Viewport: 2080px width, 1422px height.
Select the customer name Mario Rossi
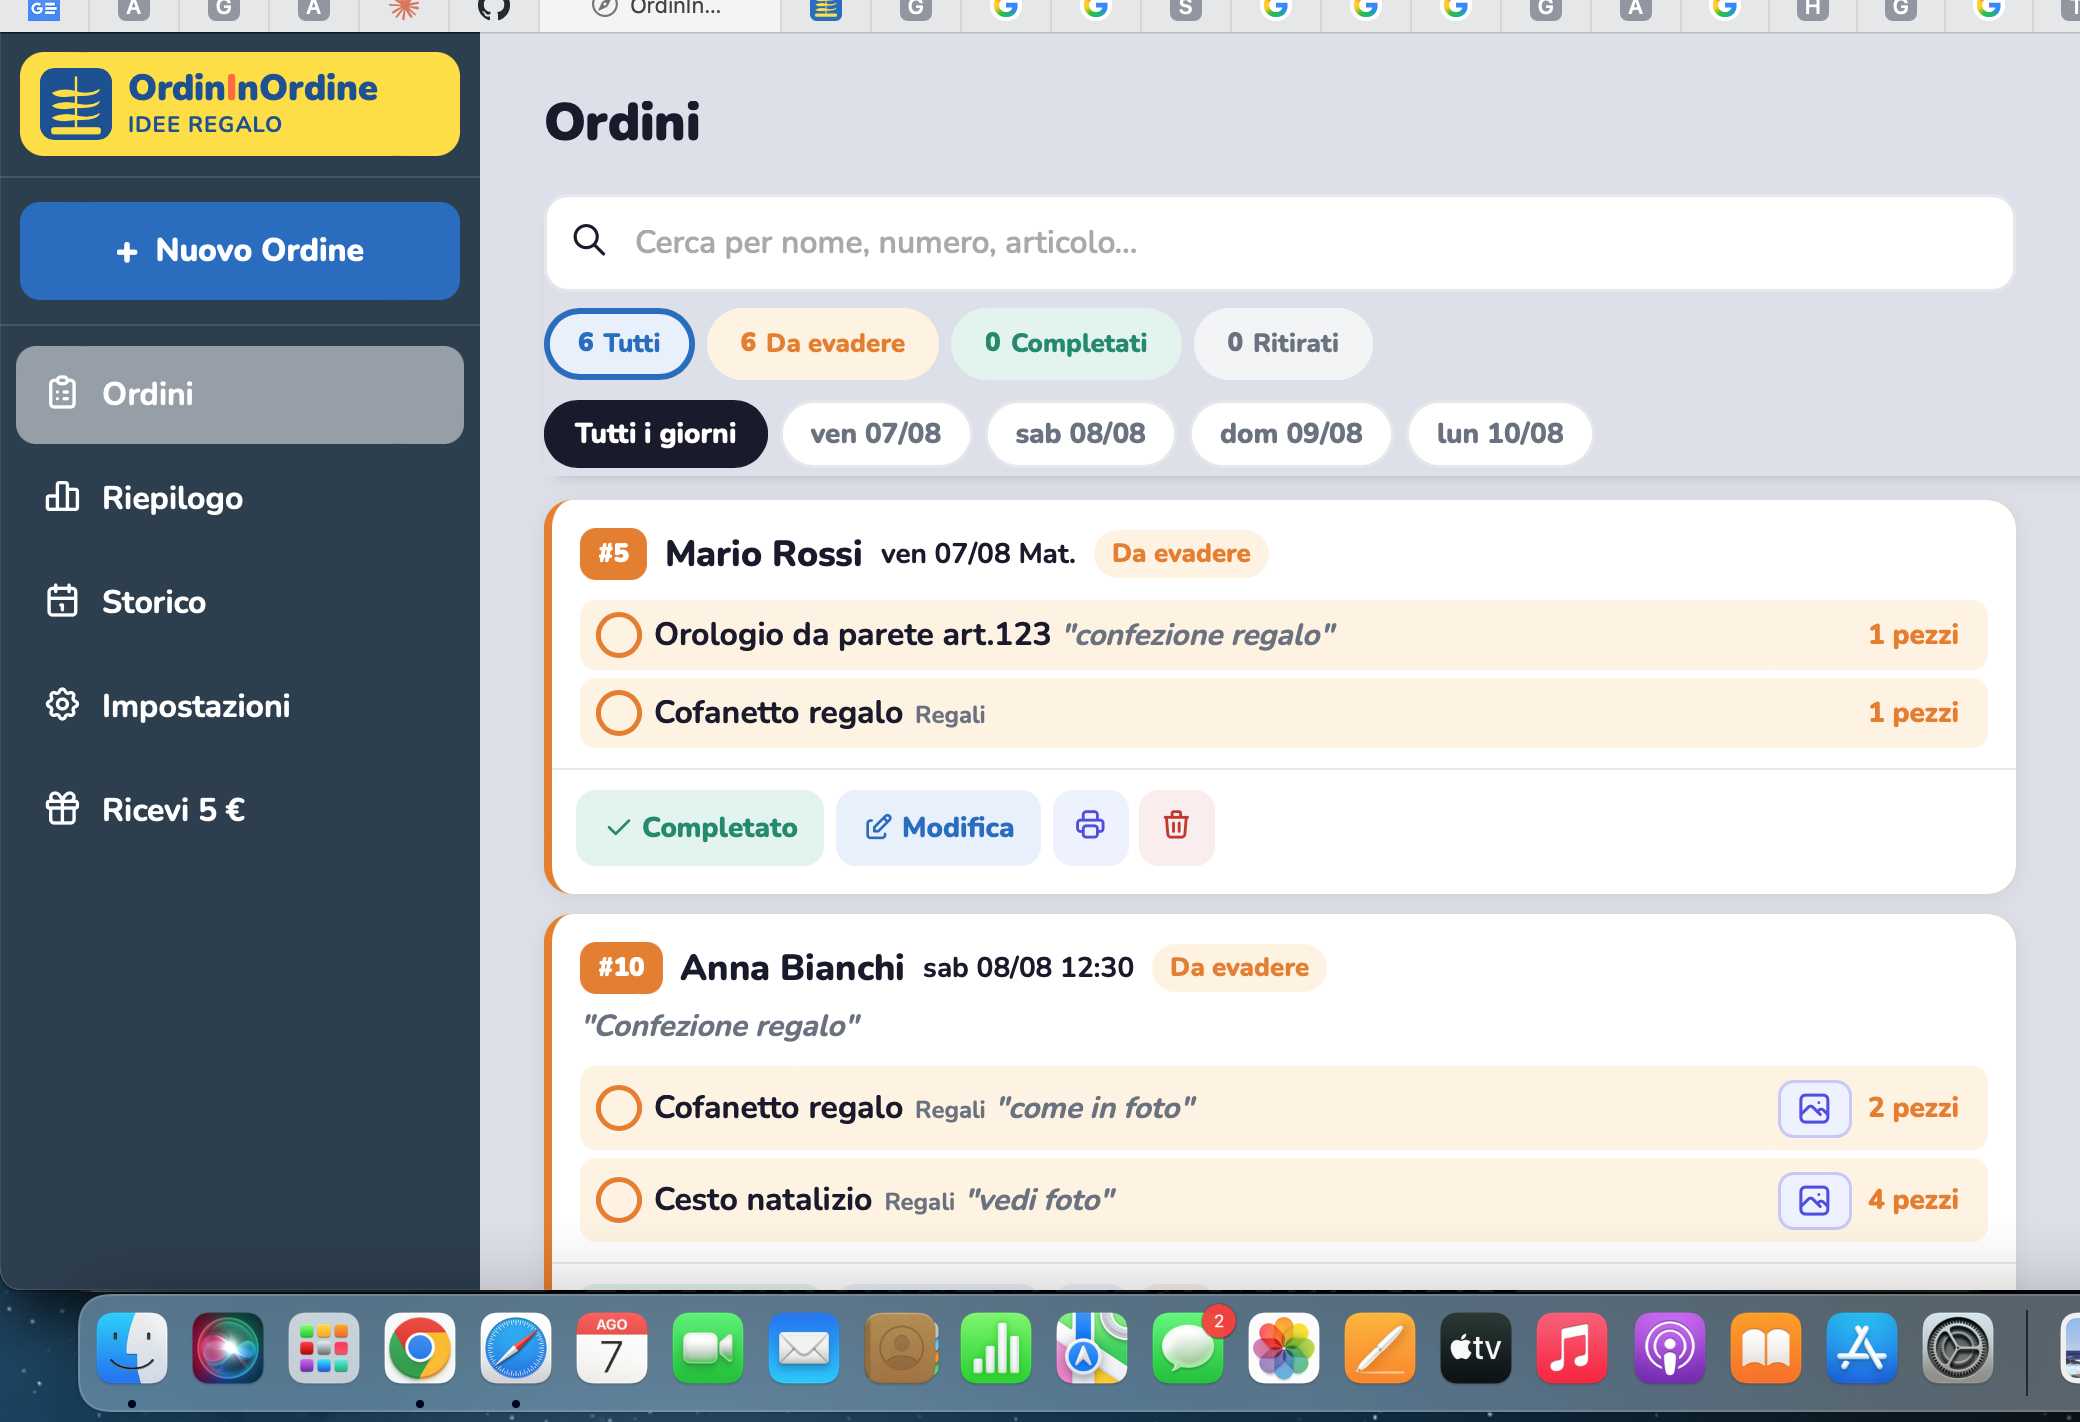point(764,554)
